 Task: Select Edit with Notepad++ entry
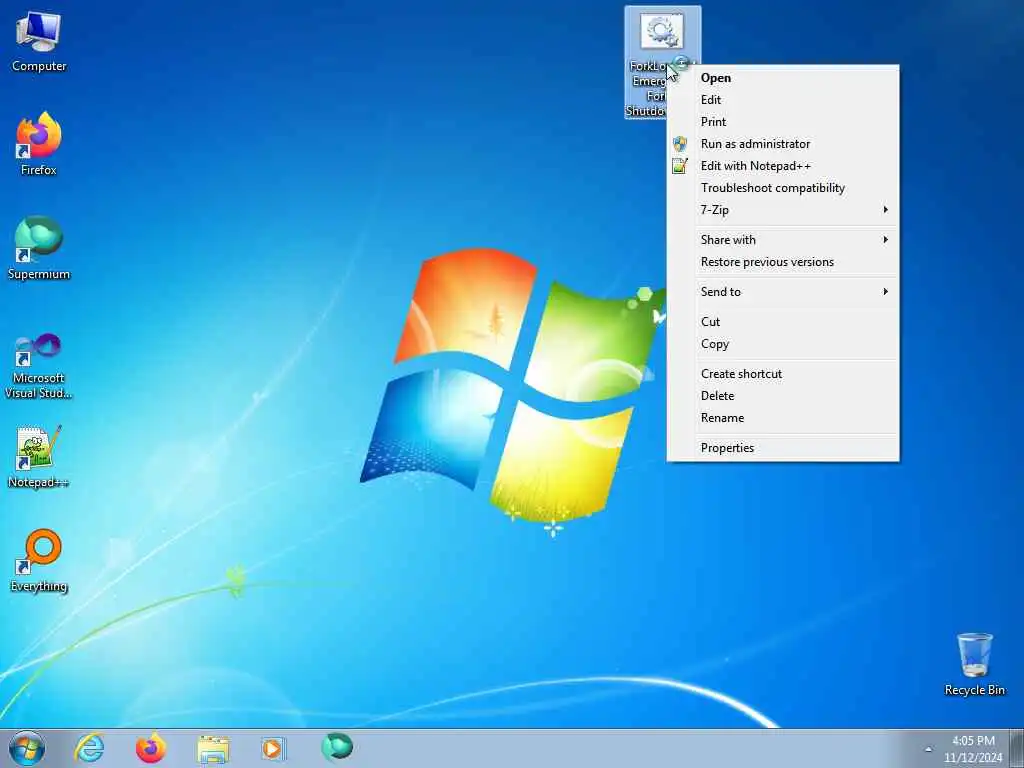coord(783,166)
